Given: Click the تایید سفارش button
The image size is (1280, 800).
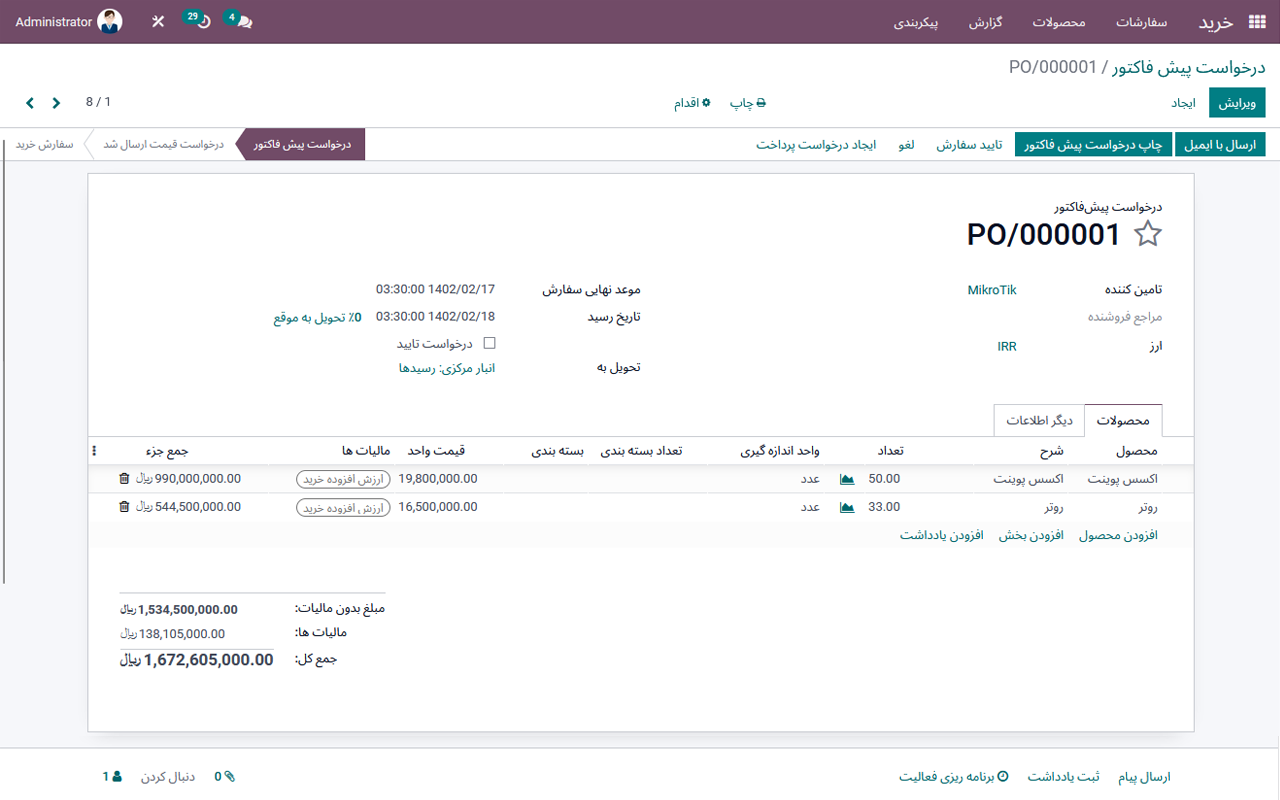Looking at the screenshot, I should pyautogui.click(x=970, y=143).
